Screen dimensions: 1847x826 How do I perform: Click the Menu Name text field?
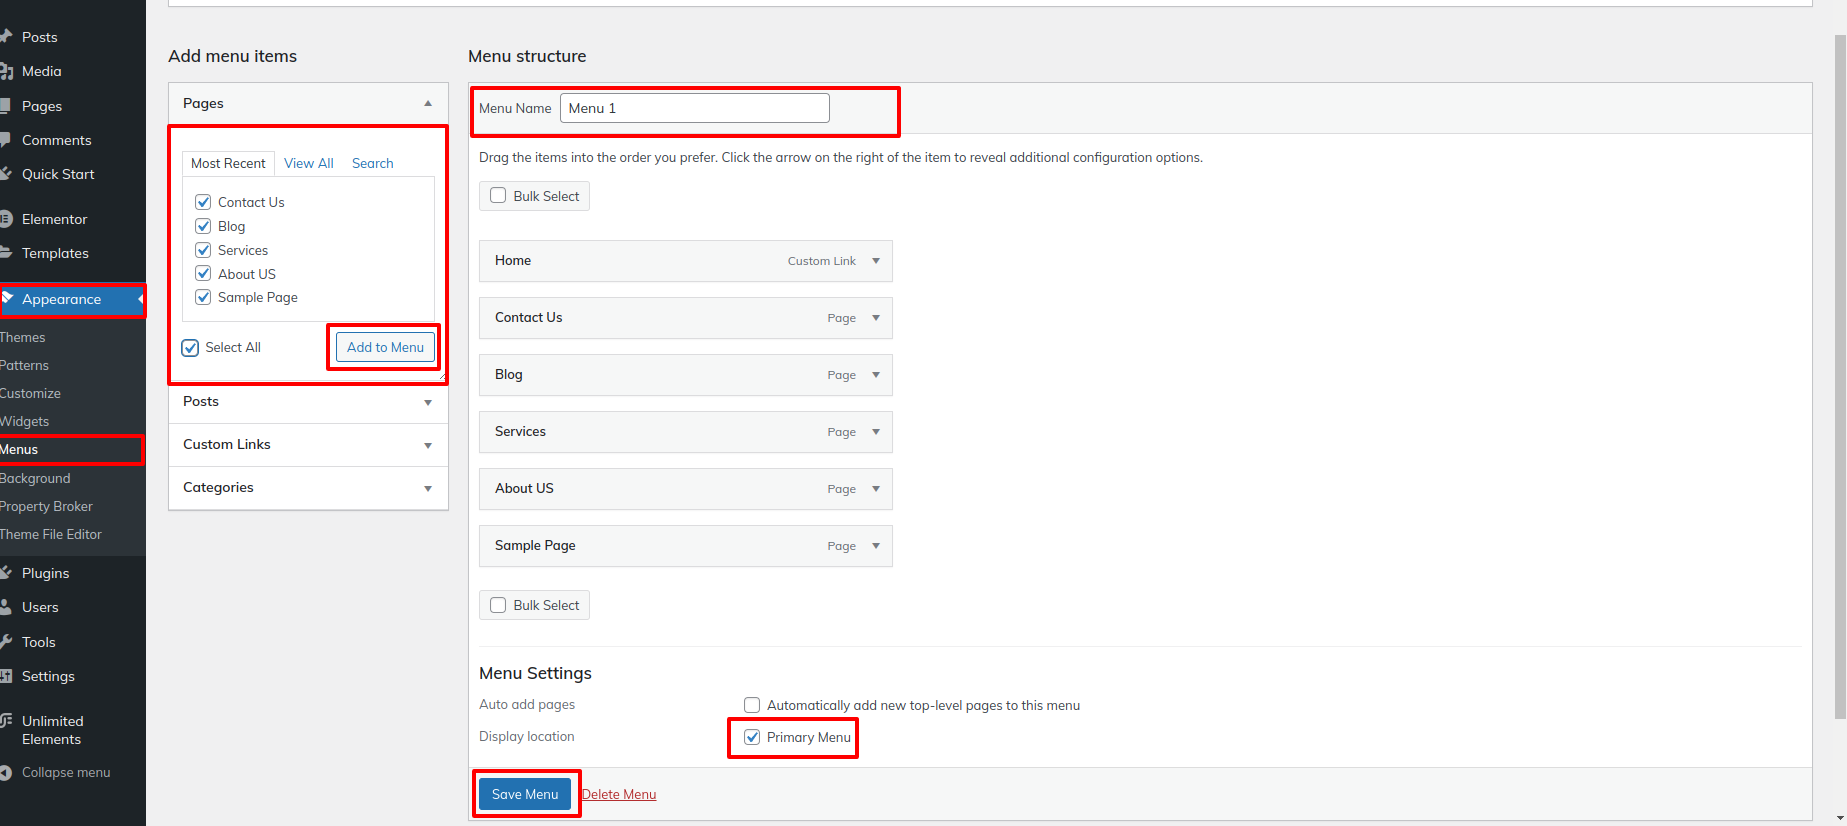[x=694, y=108]
